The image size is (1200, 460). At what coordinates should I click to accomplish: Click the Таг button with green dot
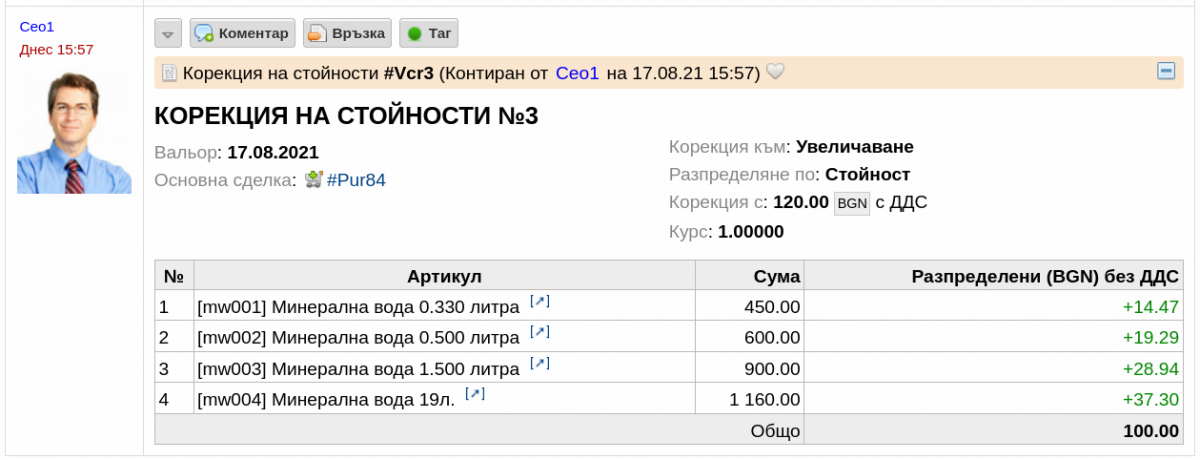(x=429, y=34)
